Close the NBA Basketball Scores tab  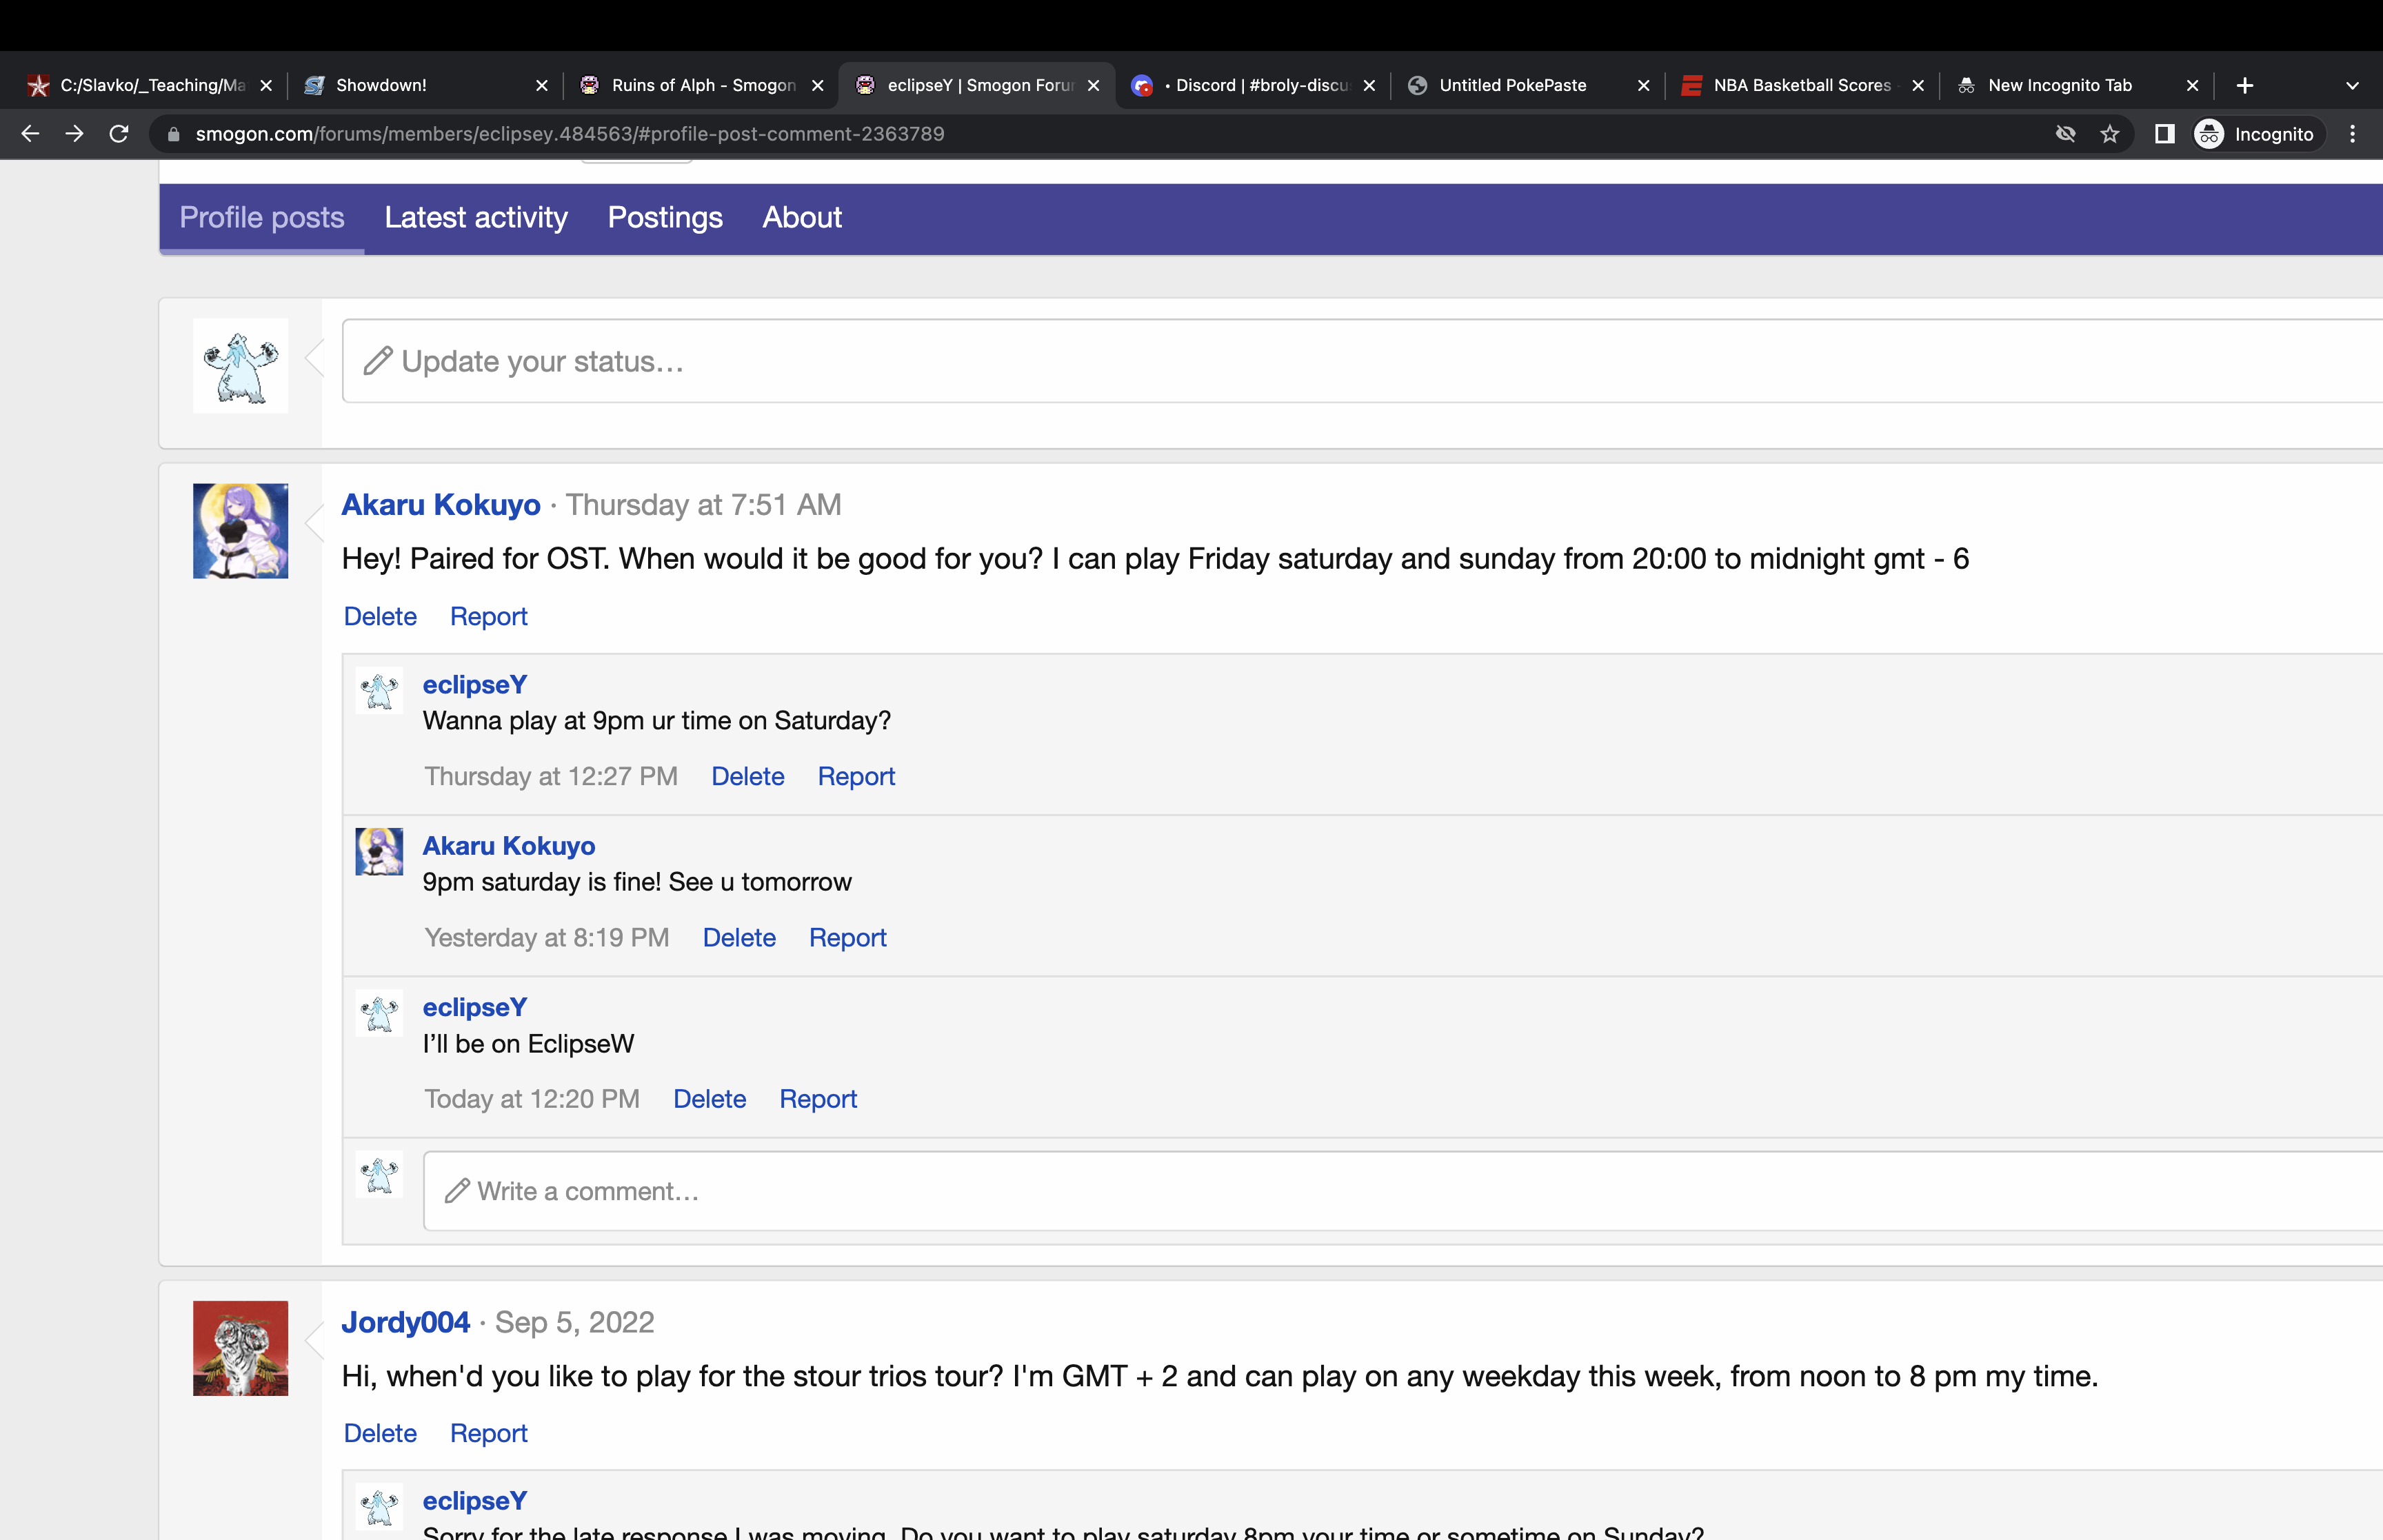[x=1918, y=86]
